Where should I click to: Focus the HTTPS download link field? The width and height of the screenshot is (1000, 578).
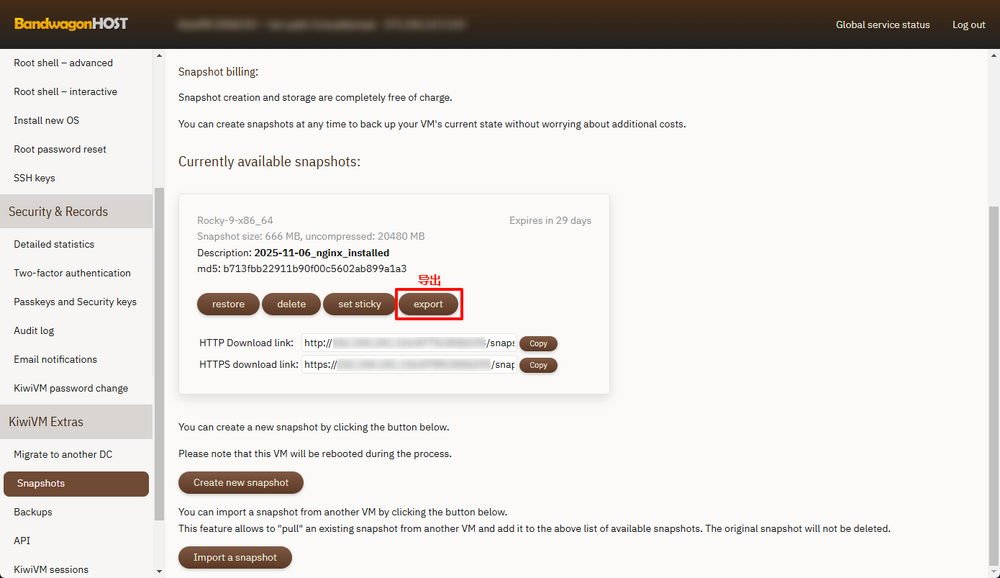pyautogui.click(x=409, y=365)
